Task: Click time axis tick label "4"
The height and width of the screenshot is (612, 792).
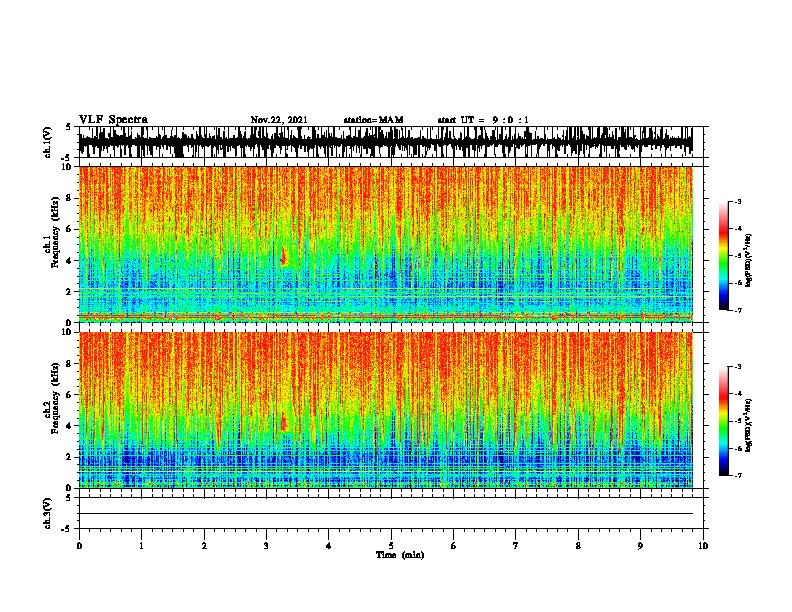Action: click(329, 546)
